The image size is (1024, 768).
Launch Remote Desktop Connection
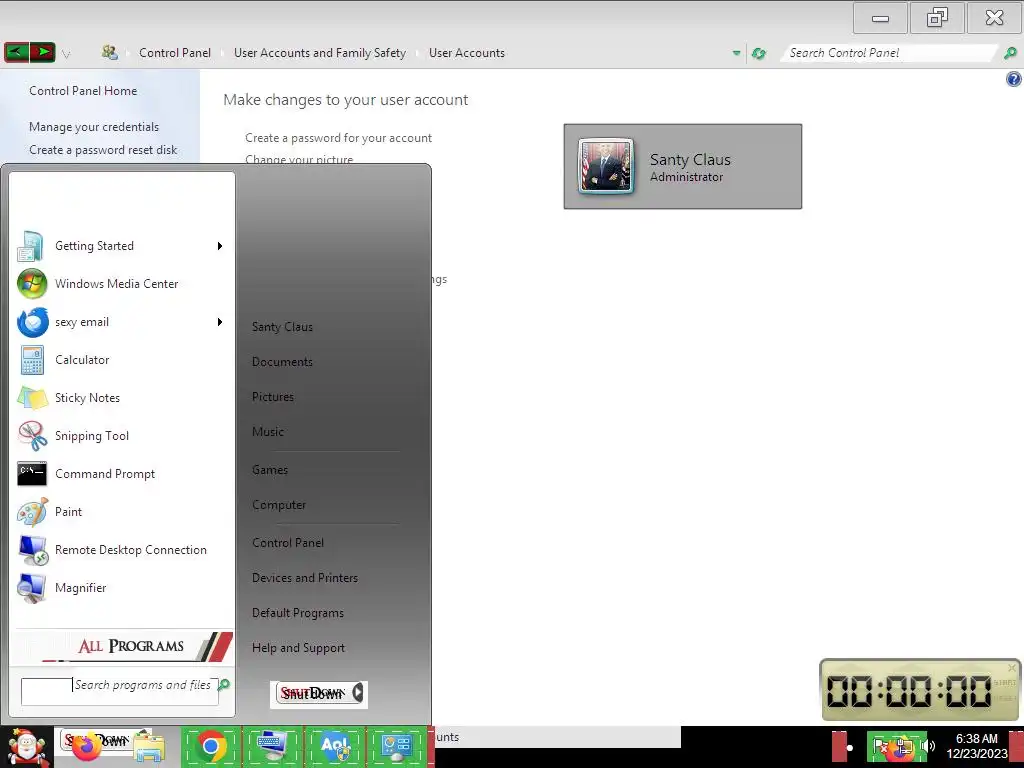coord(121,550)
